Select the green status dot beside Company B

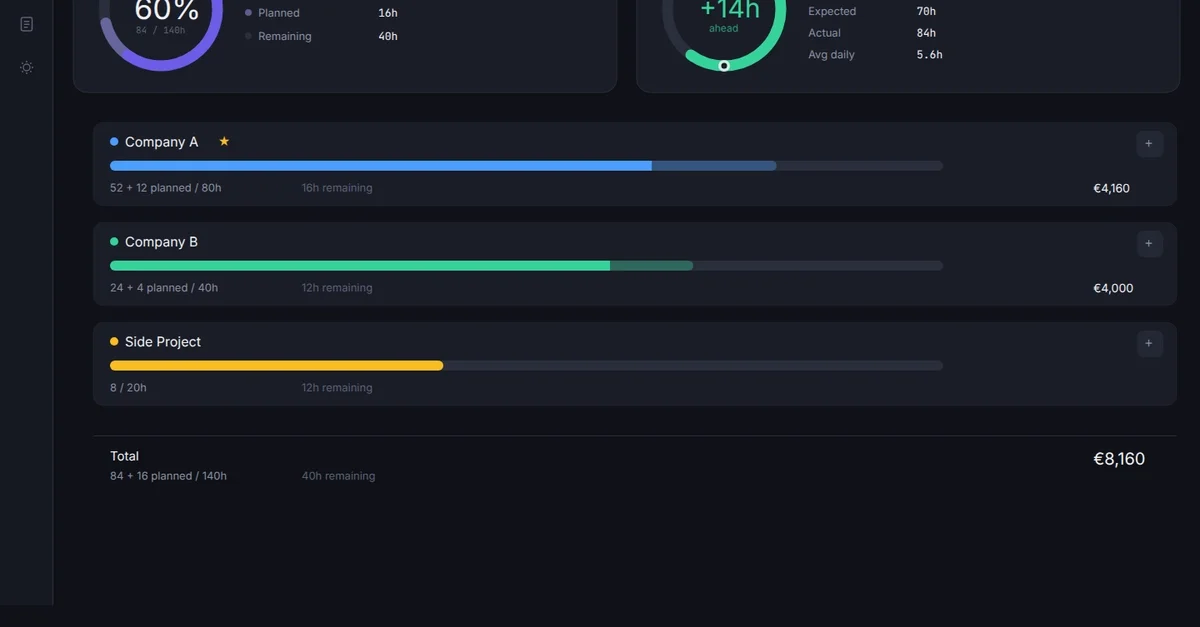(112, 241)
